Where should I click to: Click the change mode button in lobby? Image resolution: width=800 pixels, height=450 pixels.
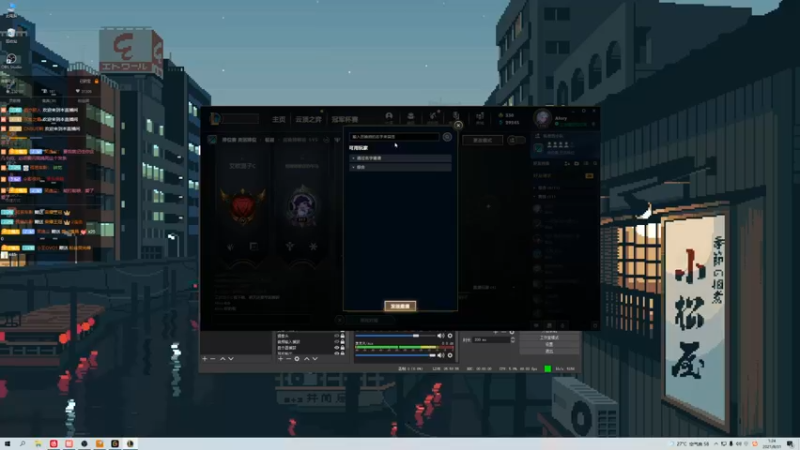[x=483, y=140]
